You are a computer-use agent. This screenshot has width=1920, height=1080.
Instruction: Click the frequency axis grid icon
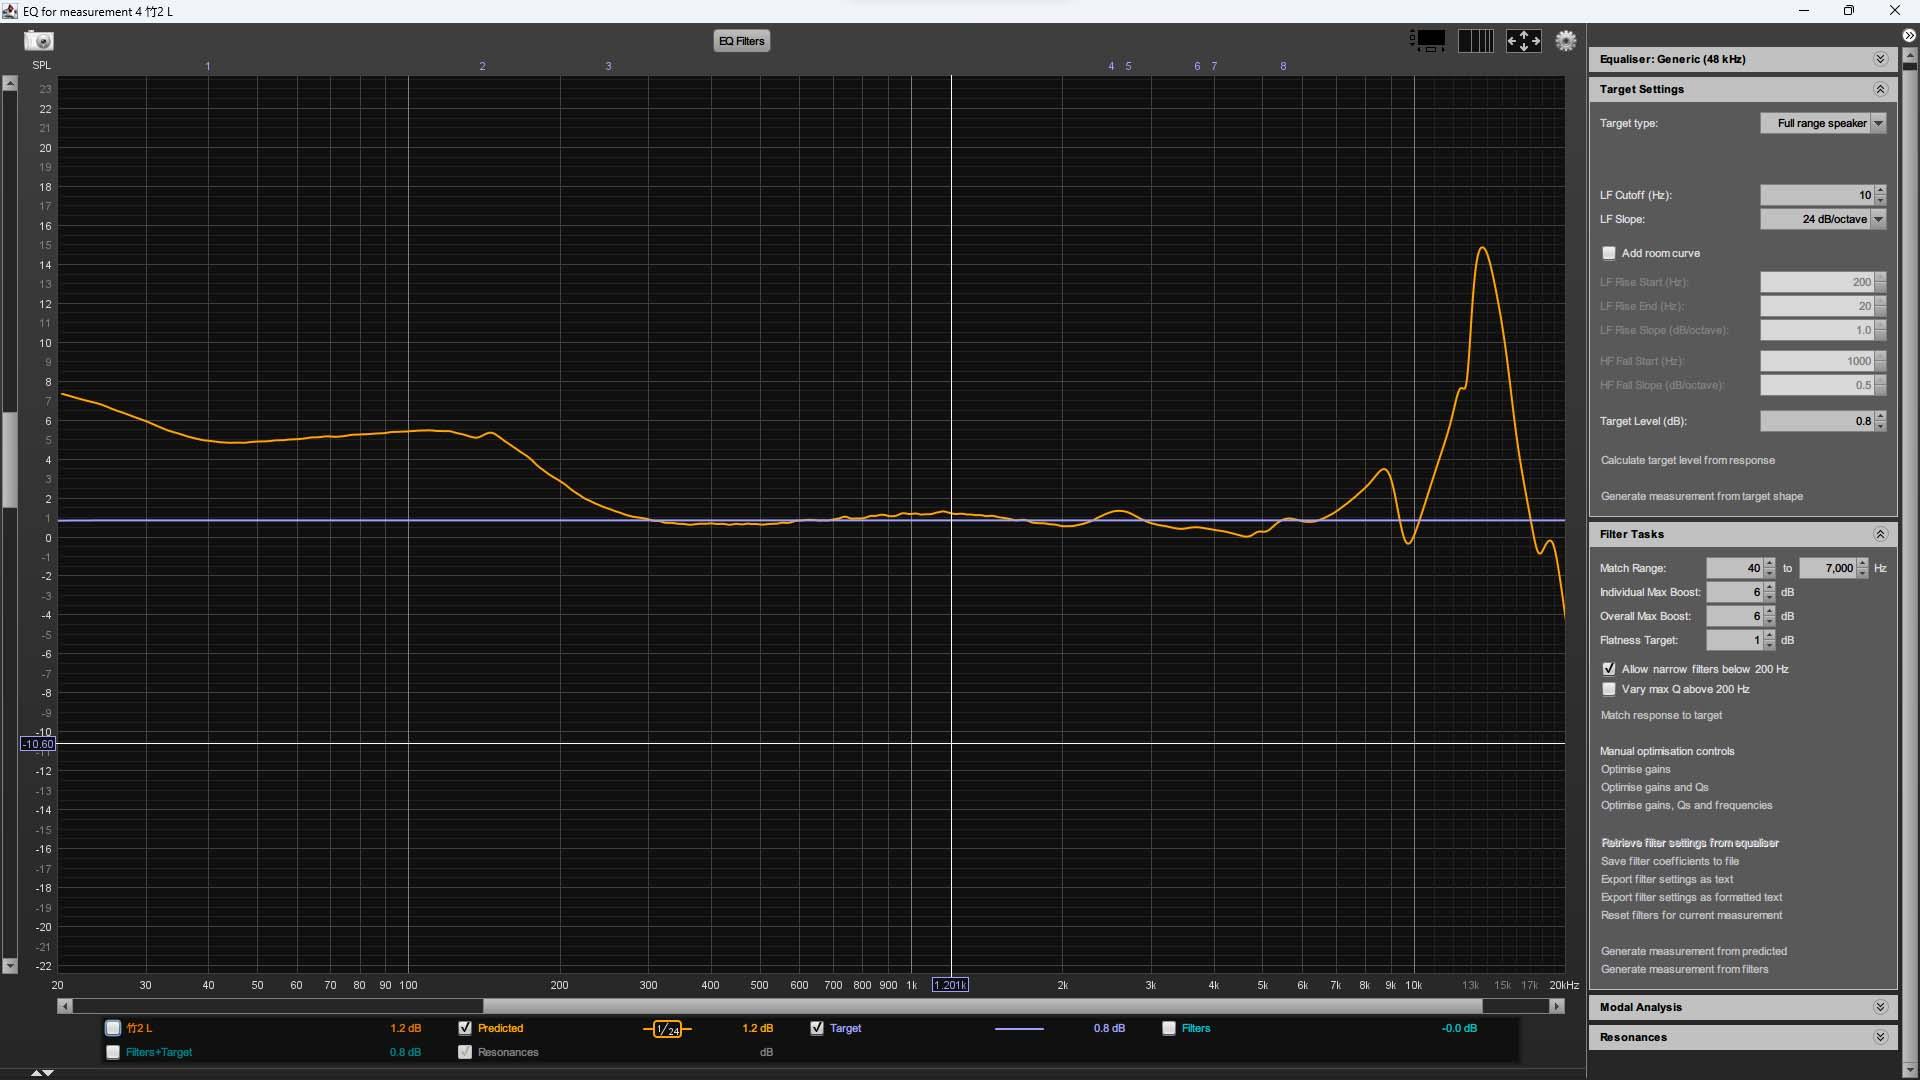[1475, 41]
